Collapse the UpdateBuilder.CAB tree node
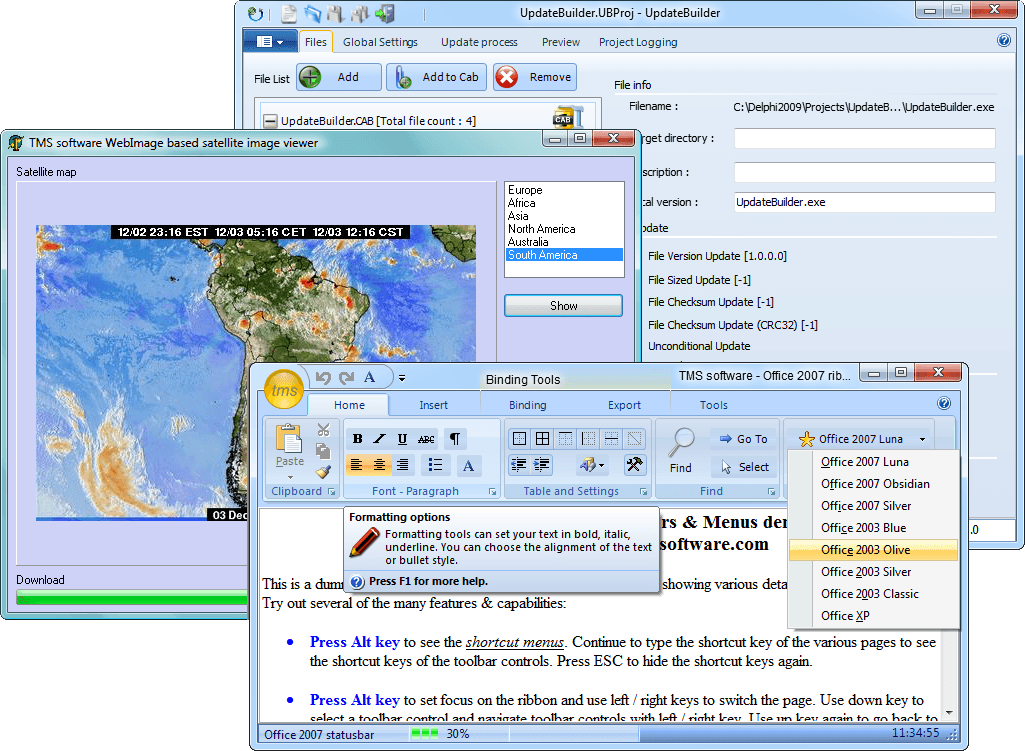This screenshot has width=1025, height=751. (x=270, y=121)
